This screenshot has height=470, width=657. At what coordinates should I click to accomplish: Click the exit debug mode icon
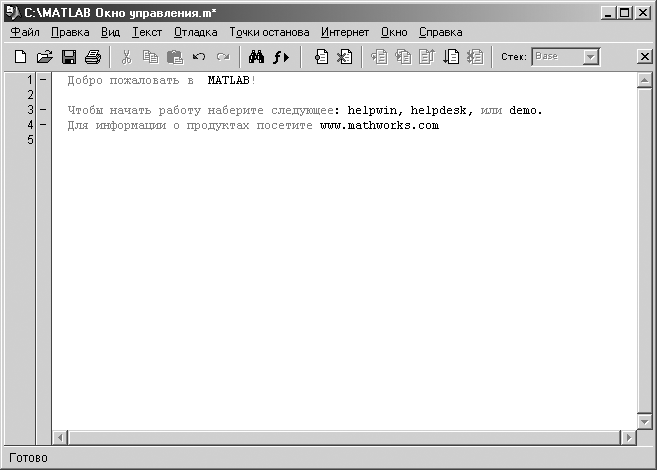[x=475, y=57]
